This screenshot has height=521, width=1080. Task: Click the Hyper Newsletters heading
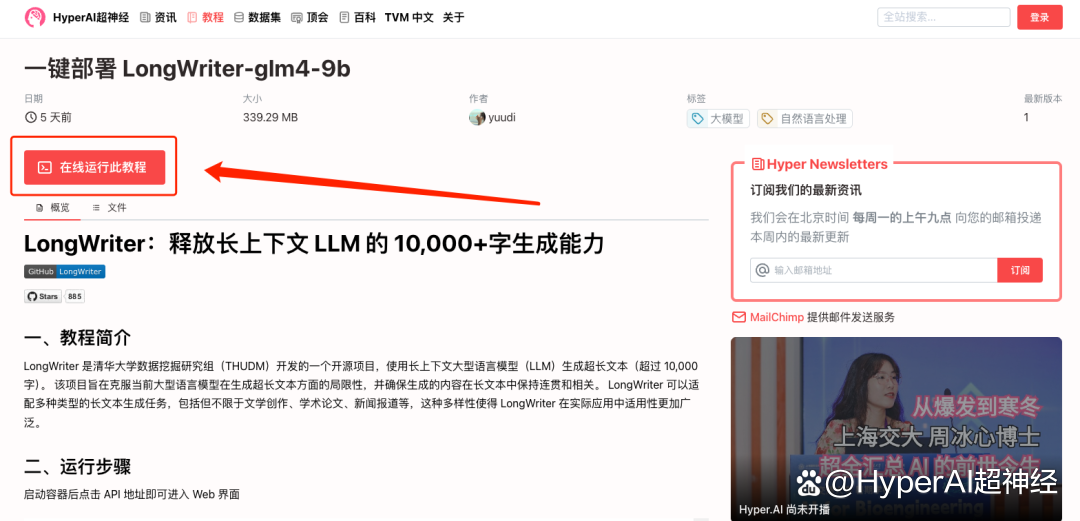tap(819, 164)
